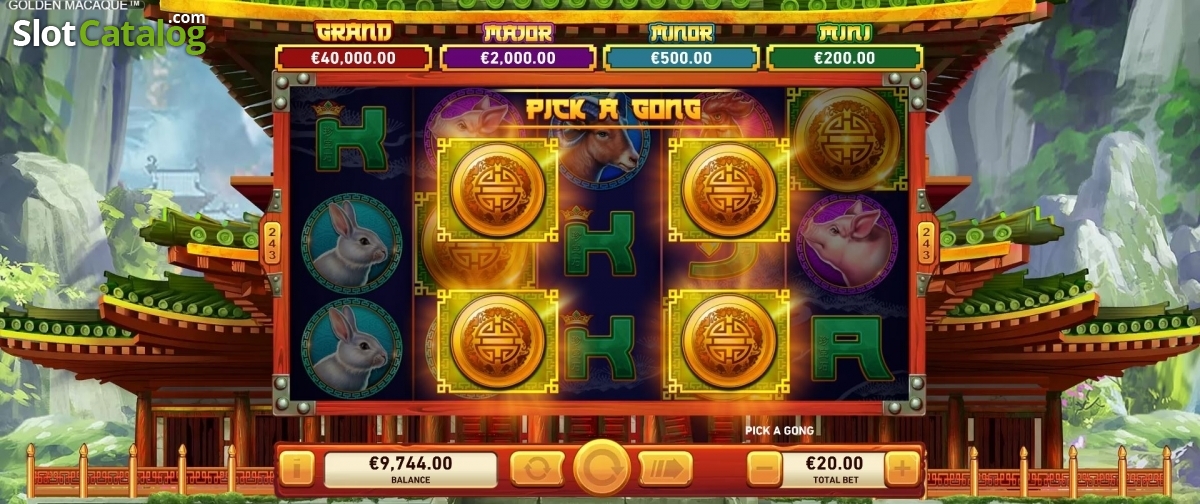Click the right 243 ways badge
The width and height of the screenshot is (1200, 504).
(926, 243)
